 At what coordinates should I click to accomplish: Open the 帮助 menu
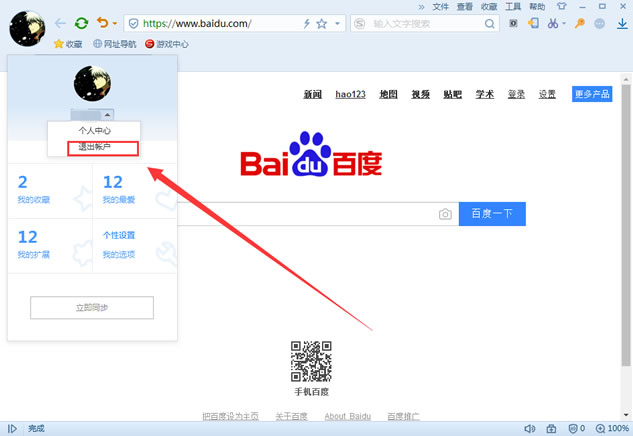537,6
